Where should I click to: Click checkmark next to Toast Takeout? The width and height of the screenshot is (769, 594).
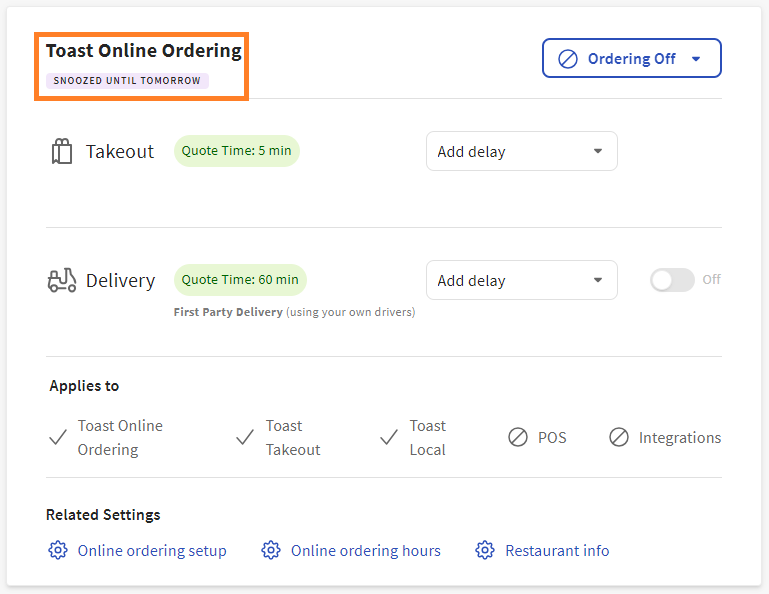point(245,438)
